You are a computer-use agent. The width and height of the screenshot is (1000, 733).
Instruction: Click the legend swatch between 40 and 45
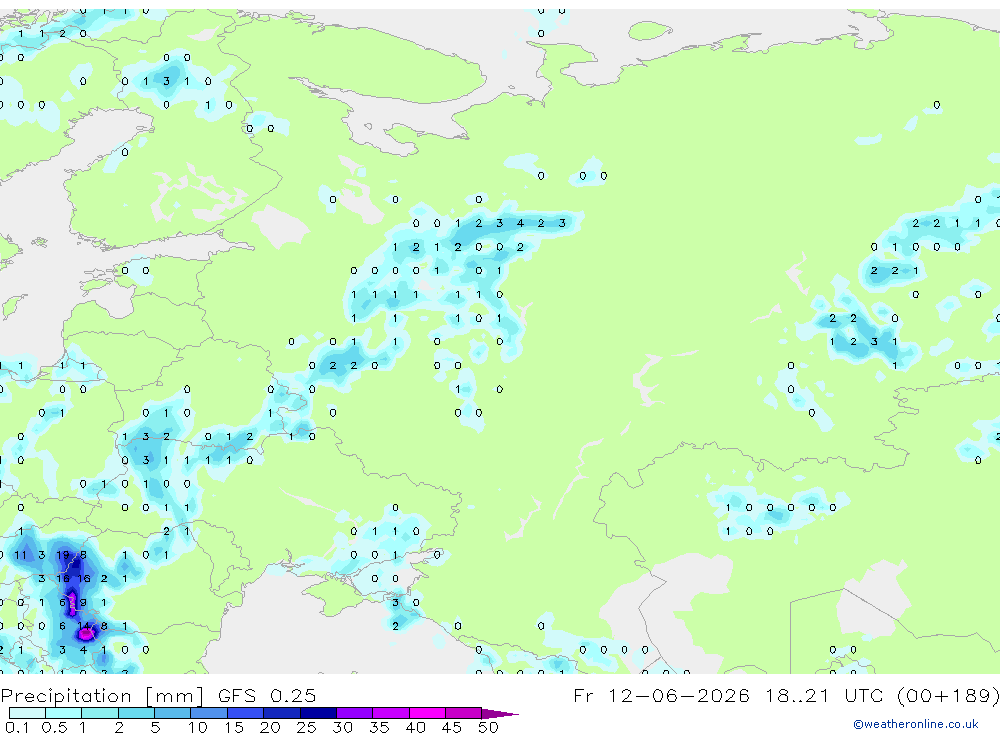(427, 713)
